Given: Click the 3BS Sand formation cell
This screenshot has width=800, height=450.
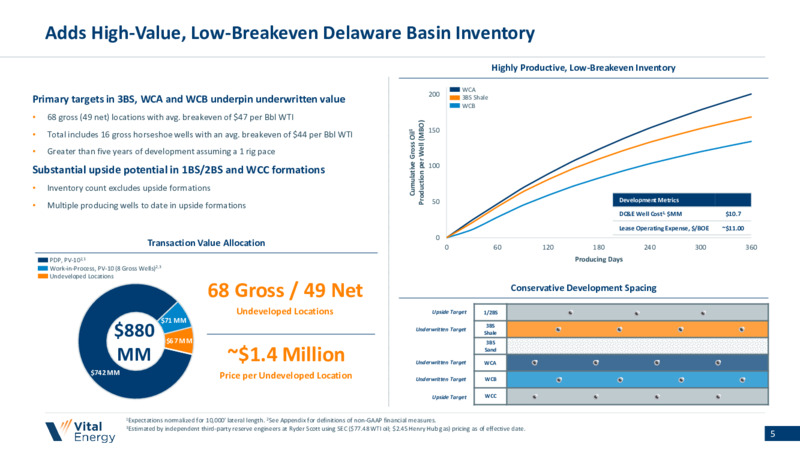Looking at the screenshot, I should pyautogui.click(x=490, y=346).
